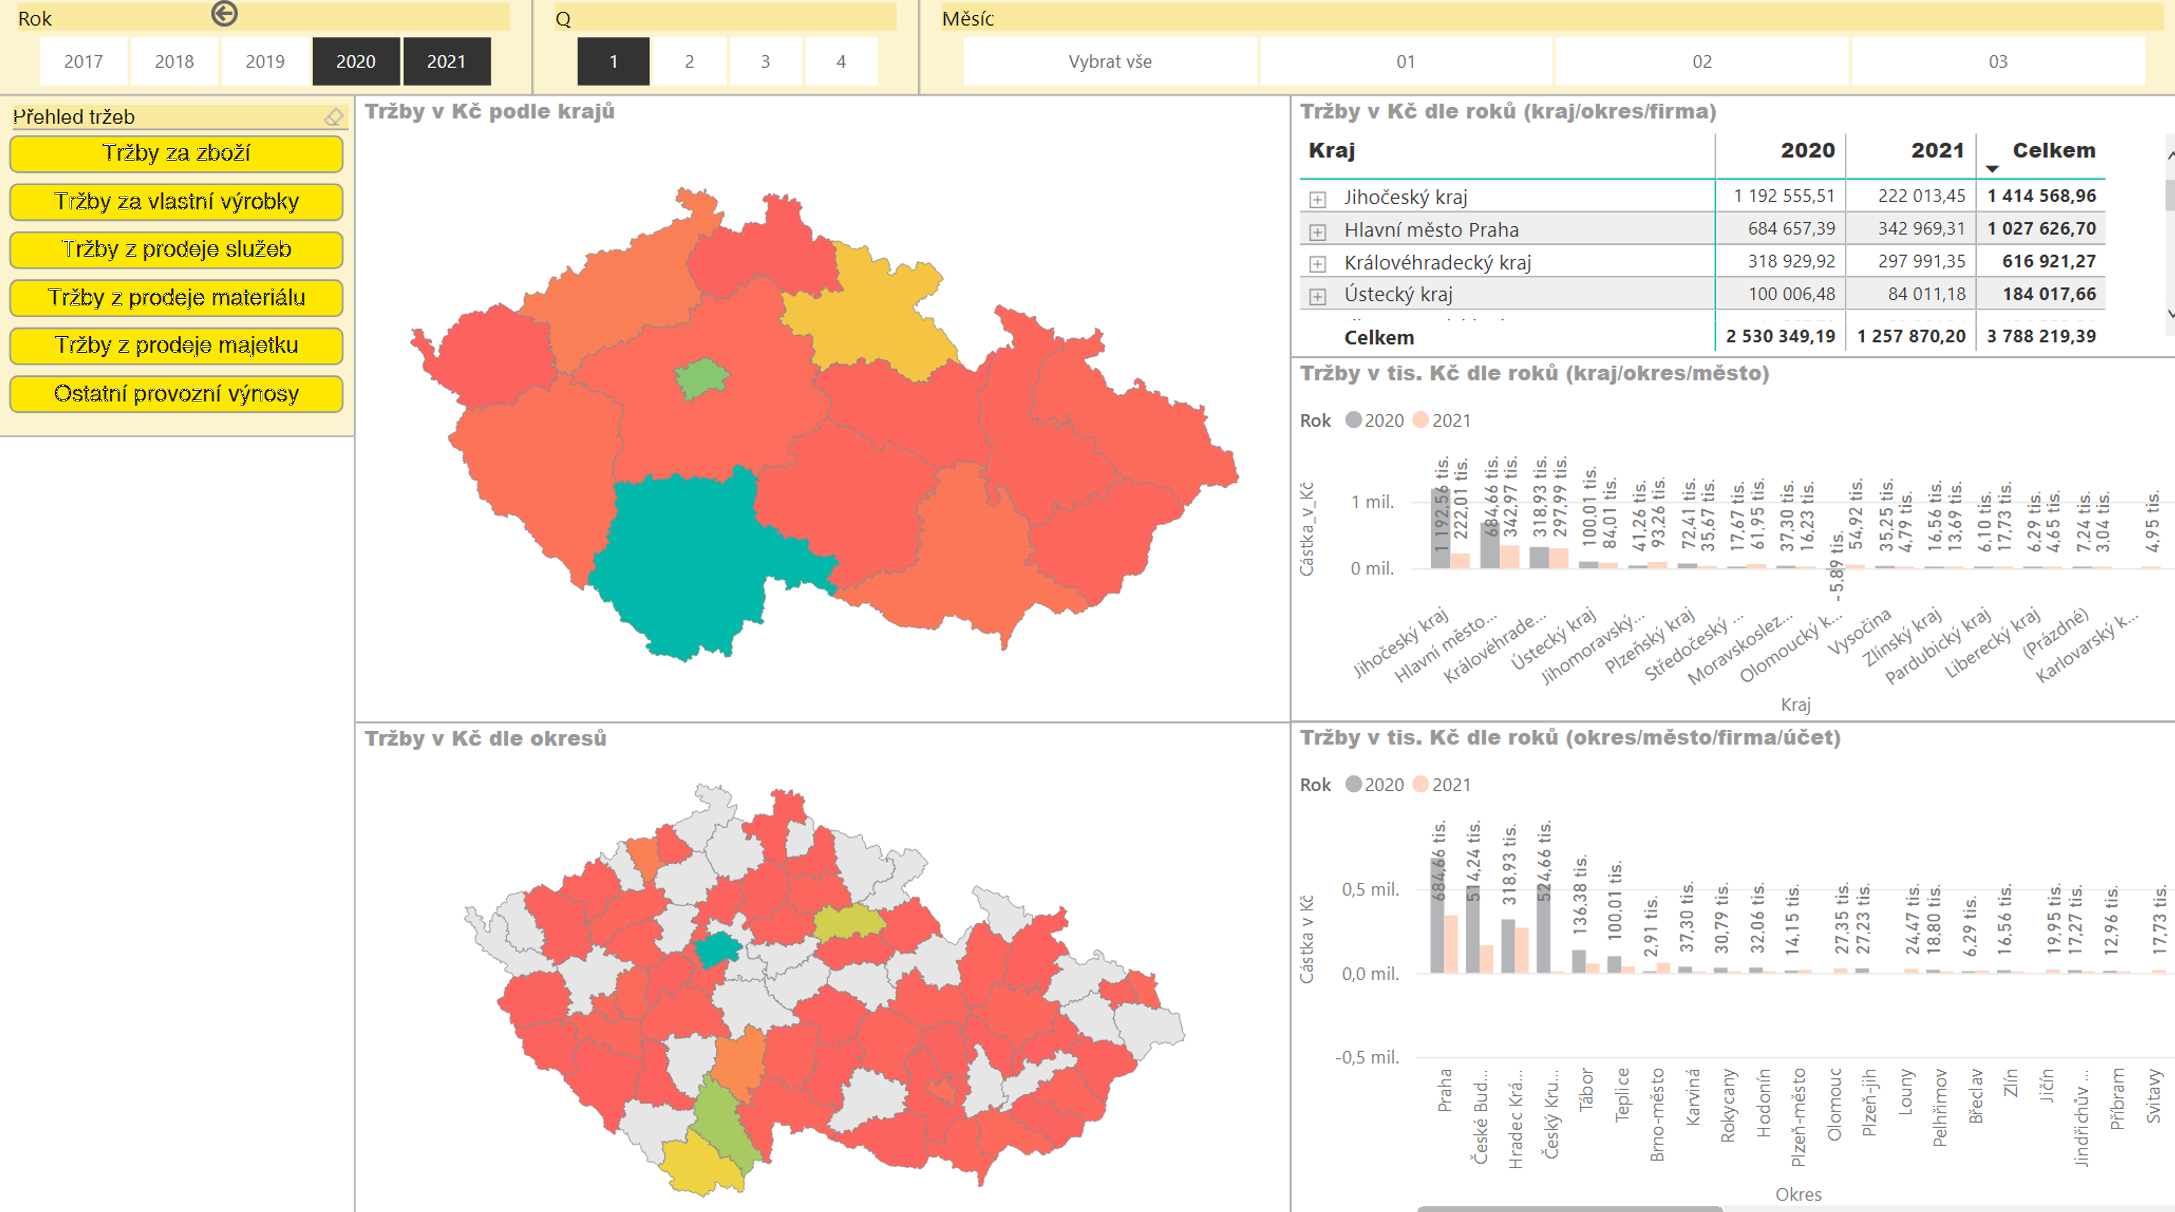Viewport: 2175px width, 1212px height.
Task: Select the green Praha region on kraj map
Action: (701, 378)
